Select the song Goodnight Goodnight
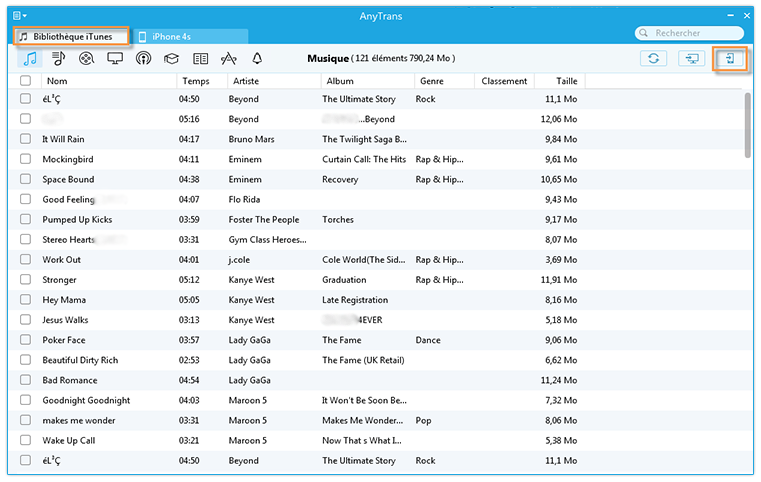The width and height of the screenshot is (761, 482). pyautogui.click(x=86, y=400)
